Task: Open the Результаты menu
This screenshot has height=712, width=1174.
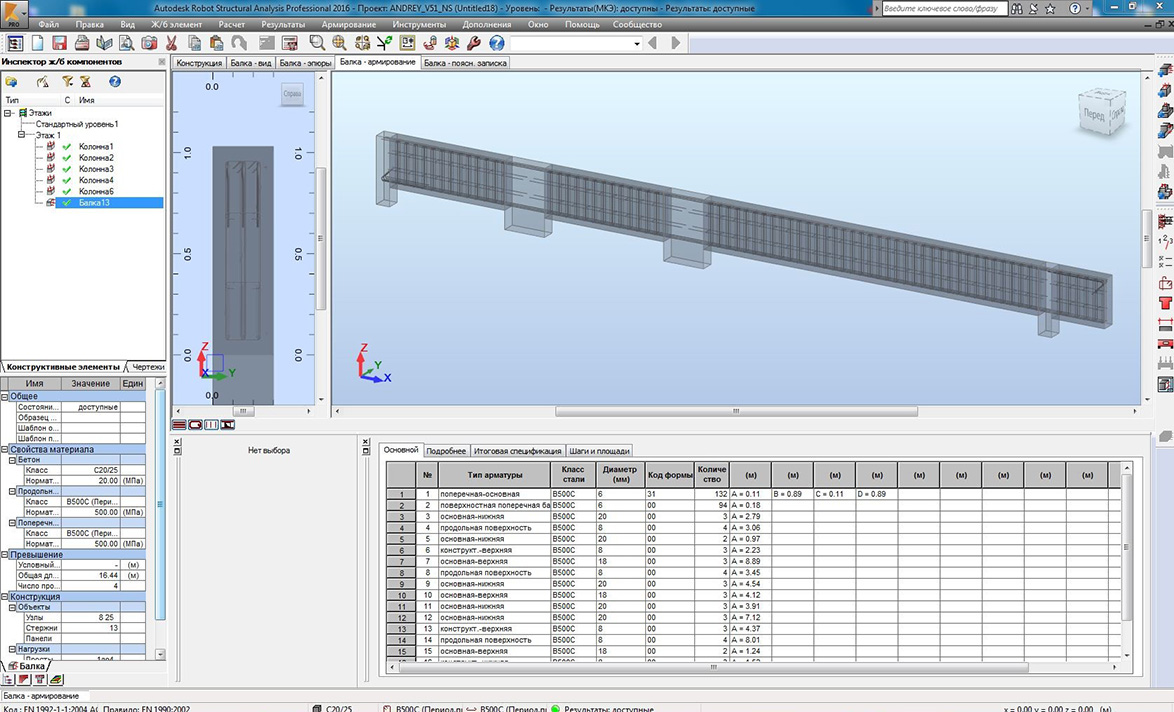Action: point(283,24)
